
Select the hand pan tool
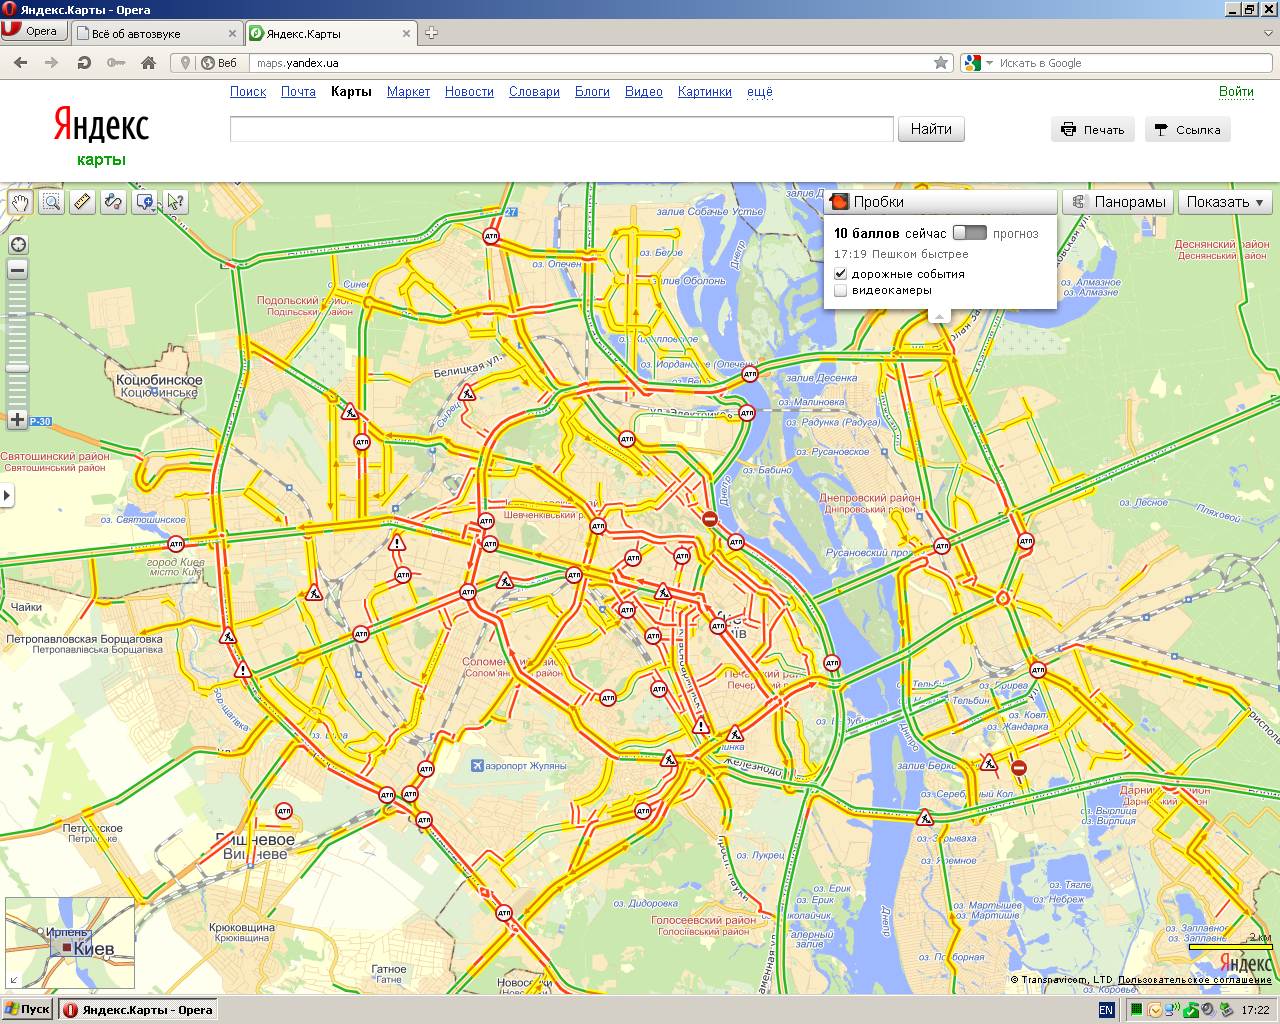click(x=20, y=202)
